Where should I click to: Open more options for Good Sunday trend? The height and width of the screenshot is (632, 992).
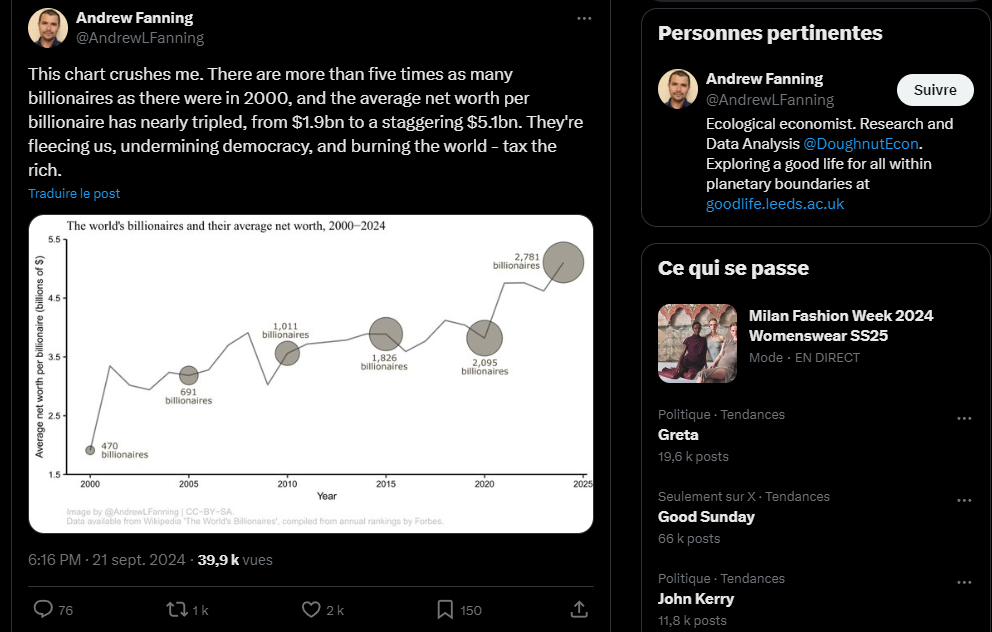pos(964,501)
